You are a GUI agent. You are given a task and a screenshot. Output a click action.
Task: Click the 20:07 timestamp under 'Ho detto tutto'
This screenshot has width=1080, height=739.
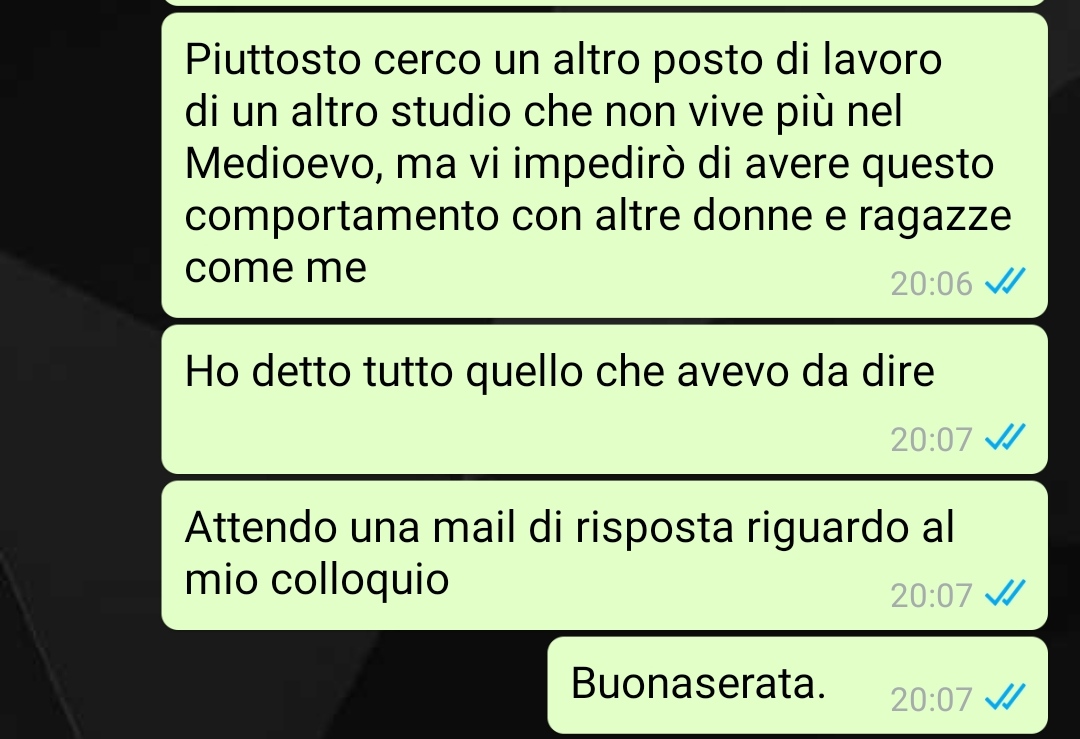coord(931,439)
